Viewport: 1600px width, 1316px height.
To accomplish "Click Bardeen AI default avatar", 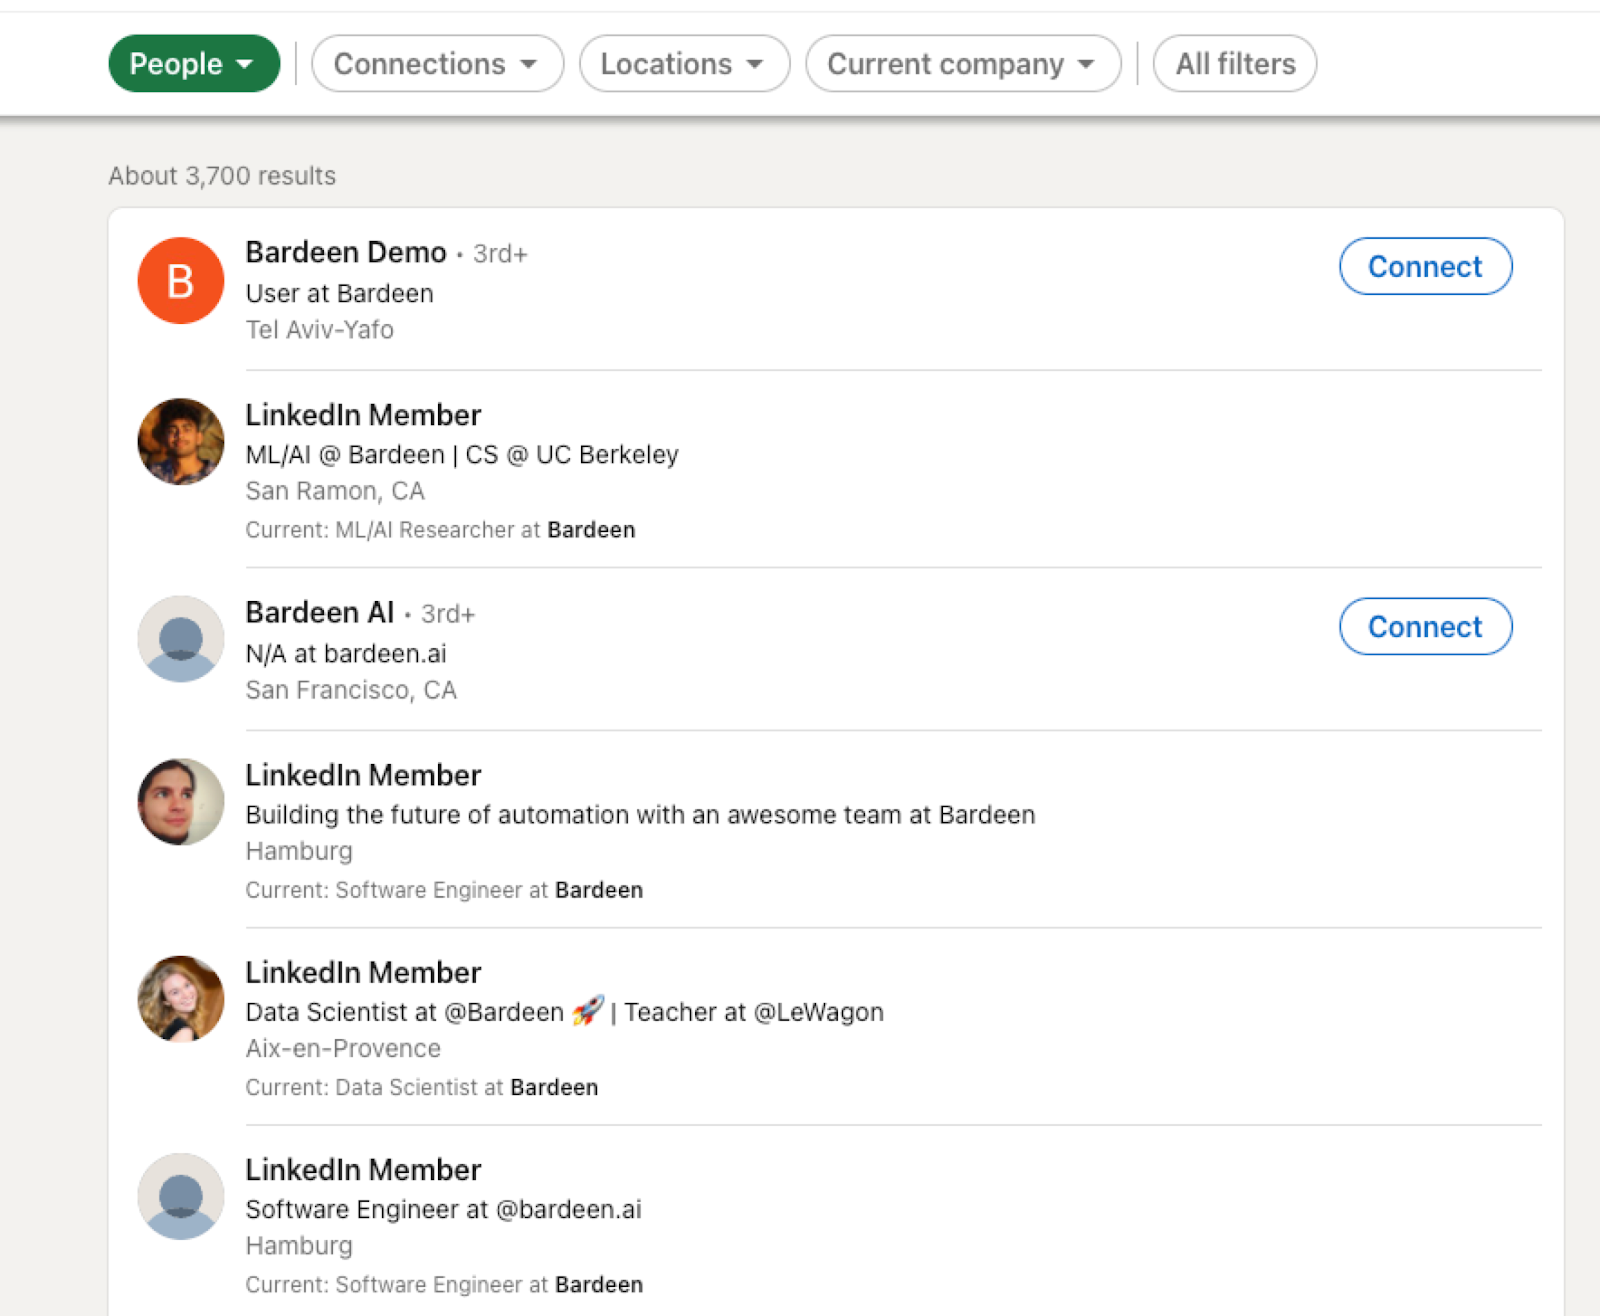I will (181, 640).
